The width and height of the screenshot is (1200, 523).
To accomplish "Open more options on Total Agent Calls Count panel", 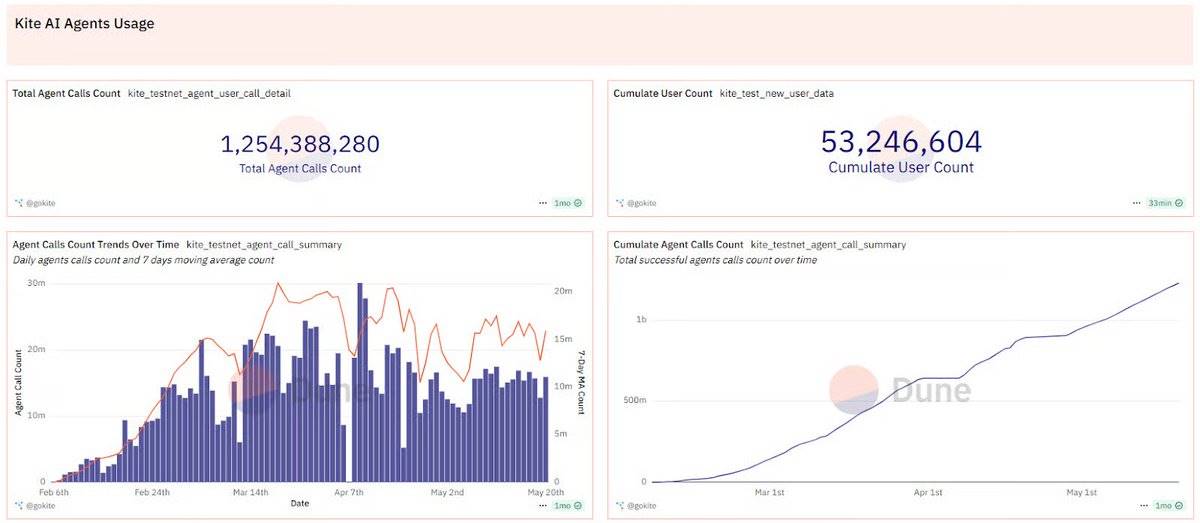I will pos(543,202).
